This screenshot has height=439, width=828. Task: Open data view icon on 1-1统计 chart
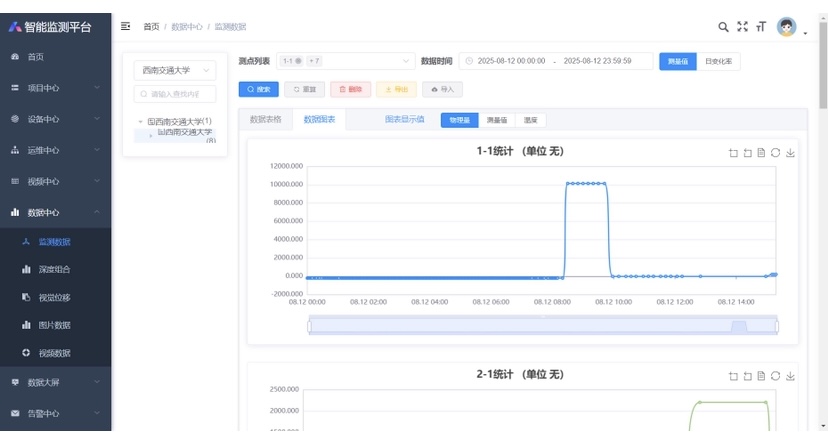tap(761, 153)
